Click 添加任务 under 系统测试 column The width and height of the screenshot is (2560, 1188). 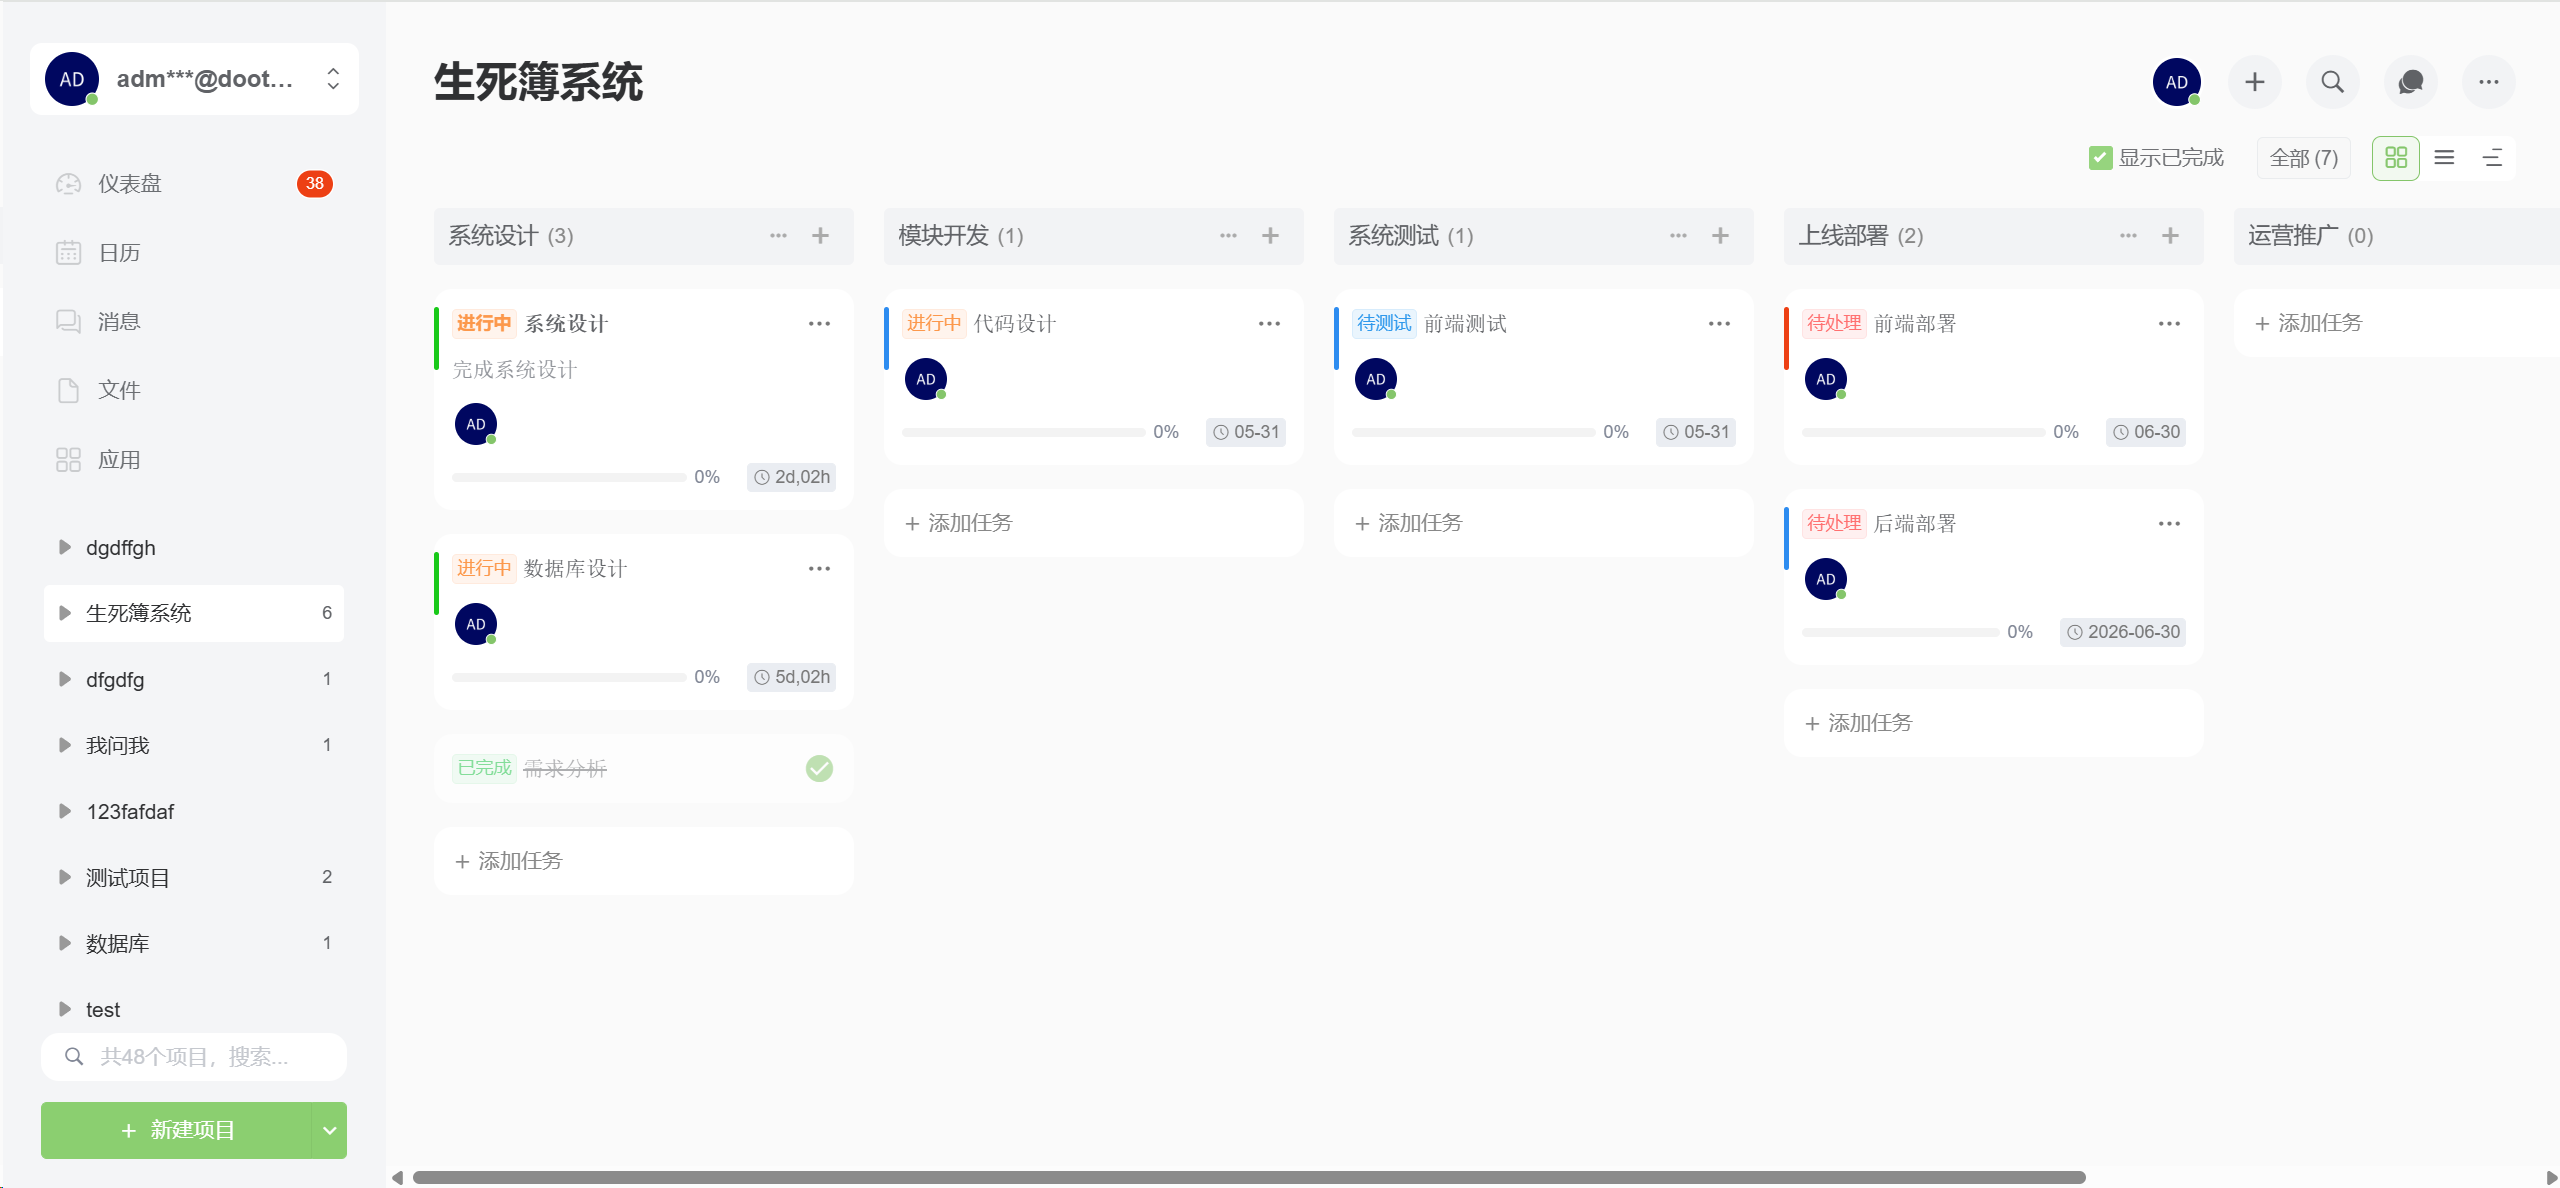coord(1419,523)
